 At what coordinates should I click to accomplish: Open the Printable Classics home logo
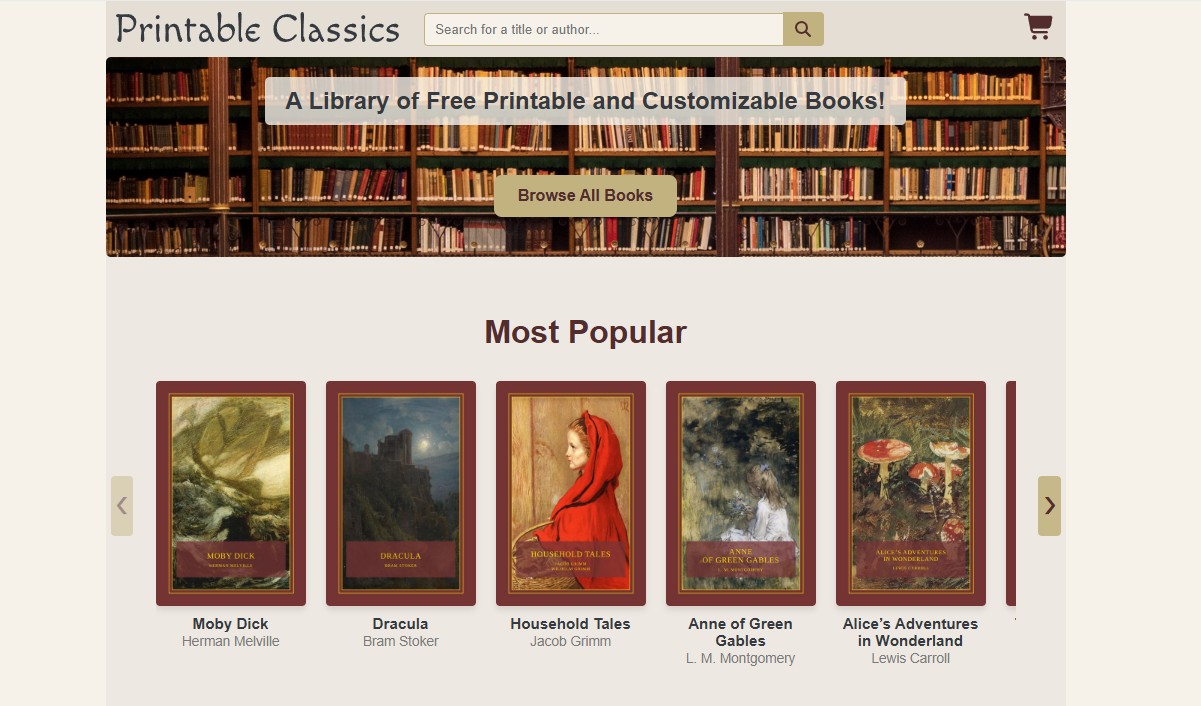click(258, 29)
